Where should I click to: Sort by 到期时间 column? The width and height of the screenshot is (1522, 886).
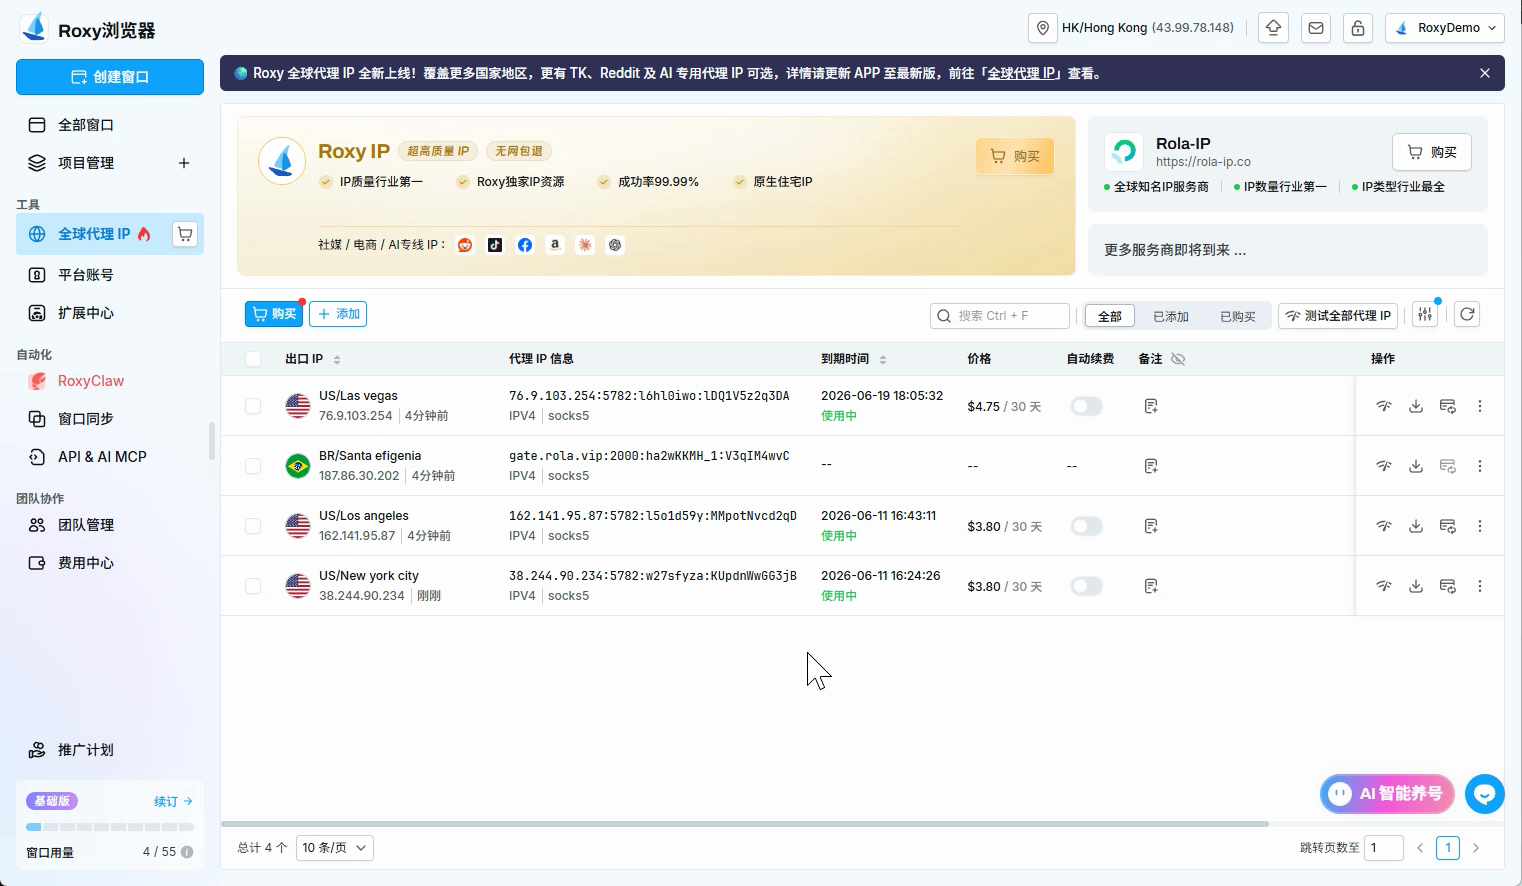coord(883,359)
